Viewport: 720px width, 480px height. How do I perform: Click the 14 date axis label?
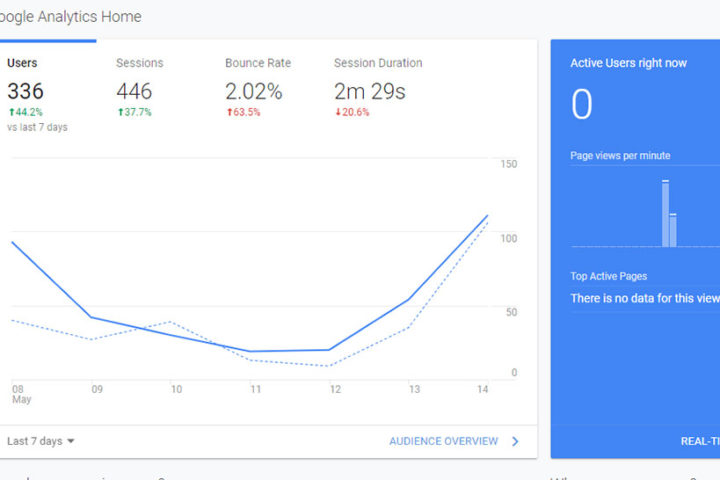(482, 390)
